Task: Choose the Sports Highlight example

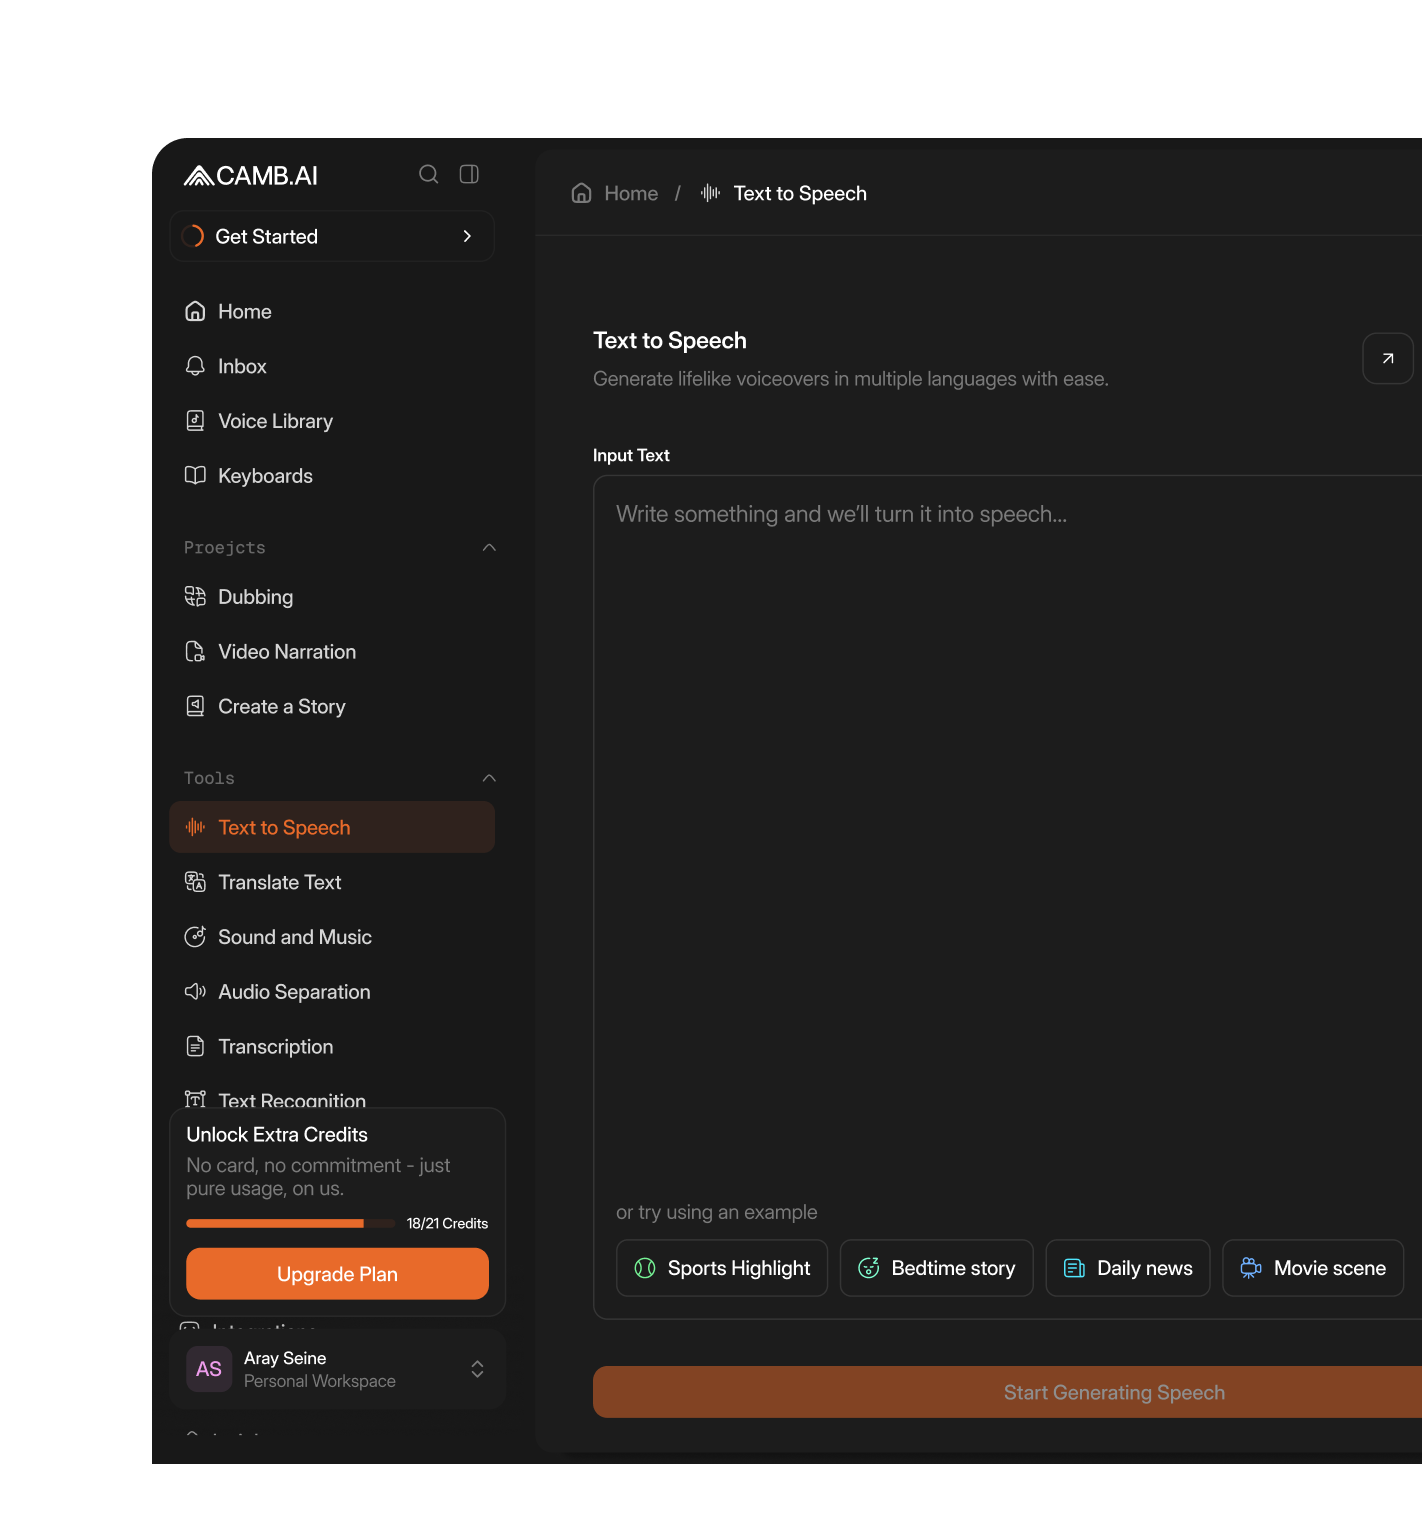Action: coord(722,1268)
